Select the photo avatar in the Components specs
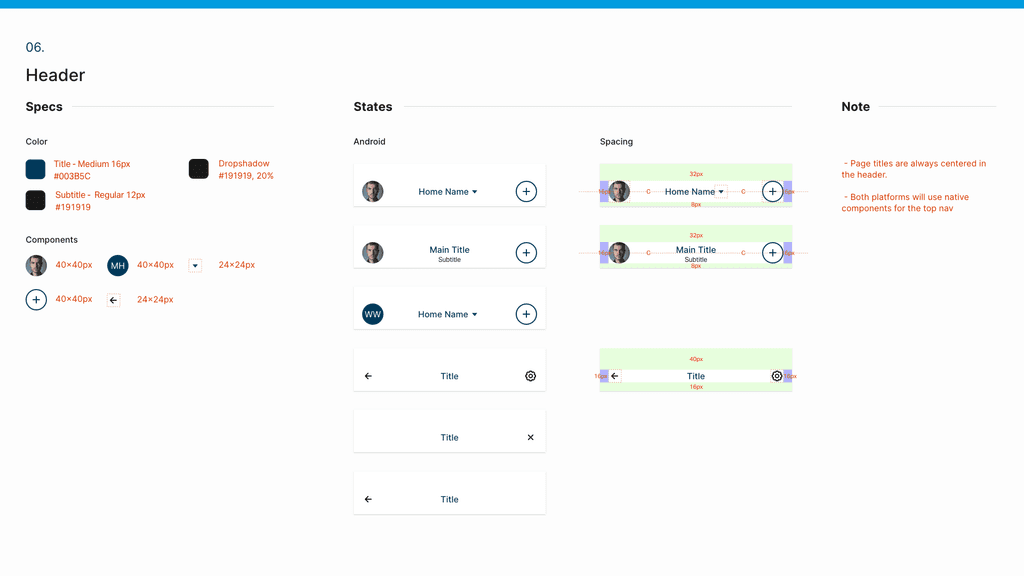Image resolution: width=1024 pixels, height=576 pixels. pyautogui.click(x=36, y=265)
